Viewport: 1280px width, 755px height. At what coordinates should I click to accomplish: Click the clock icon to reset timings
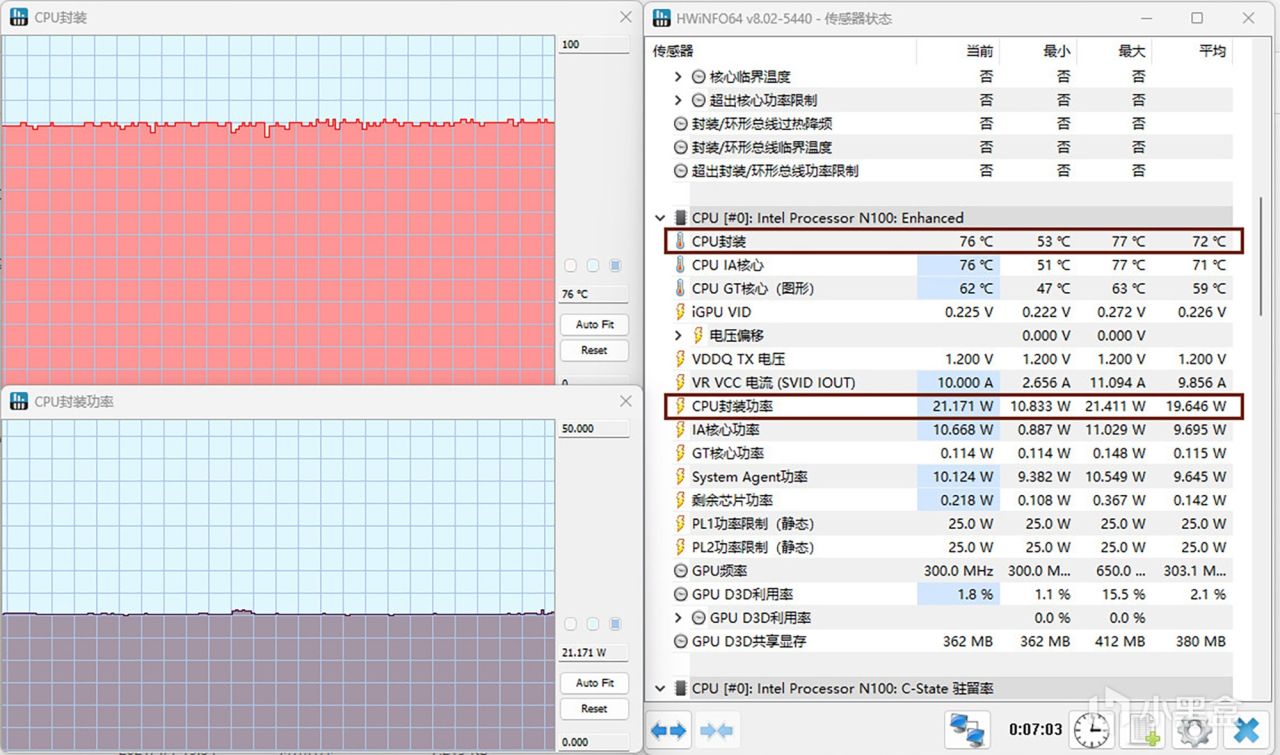[1090, 730]
